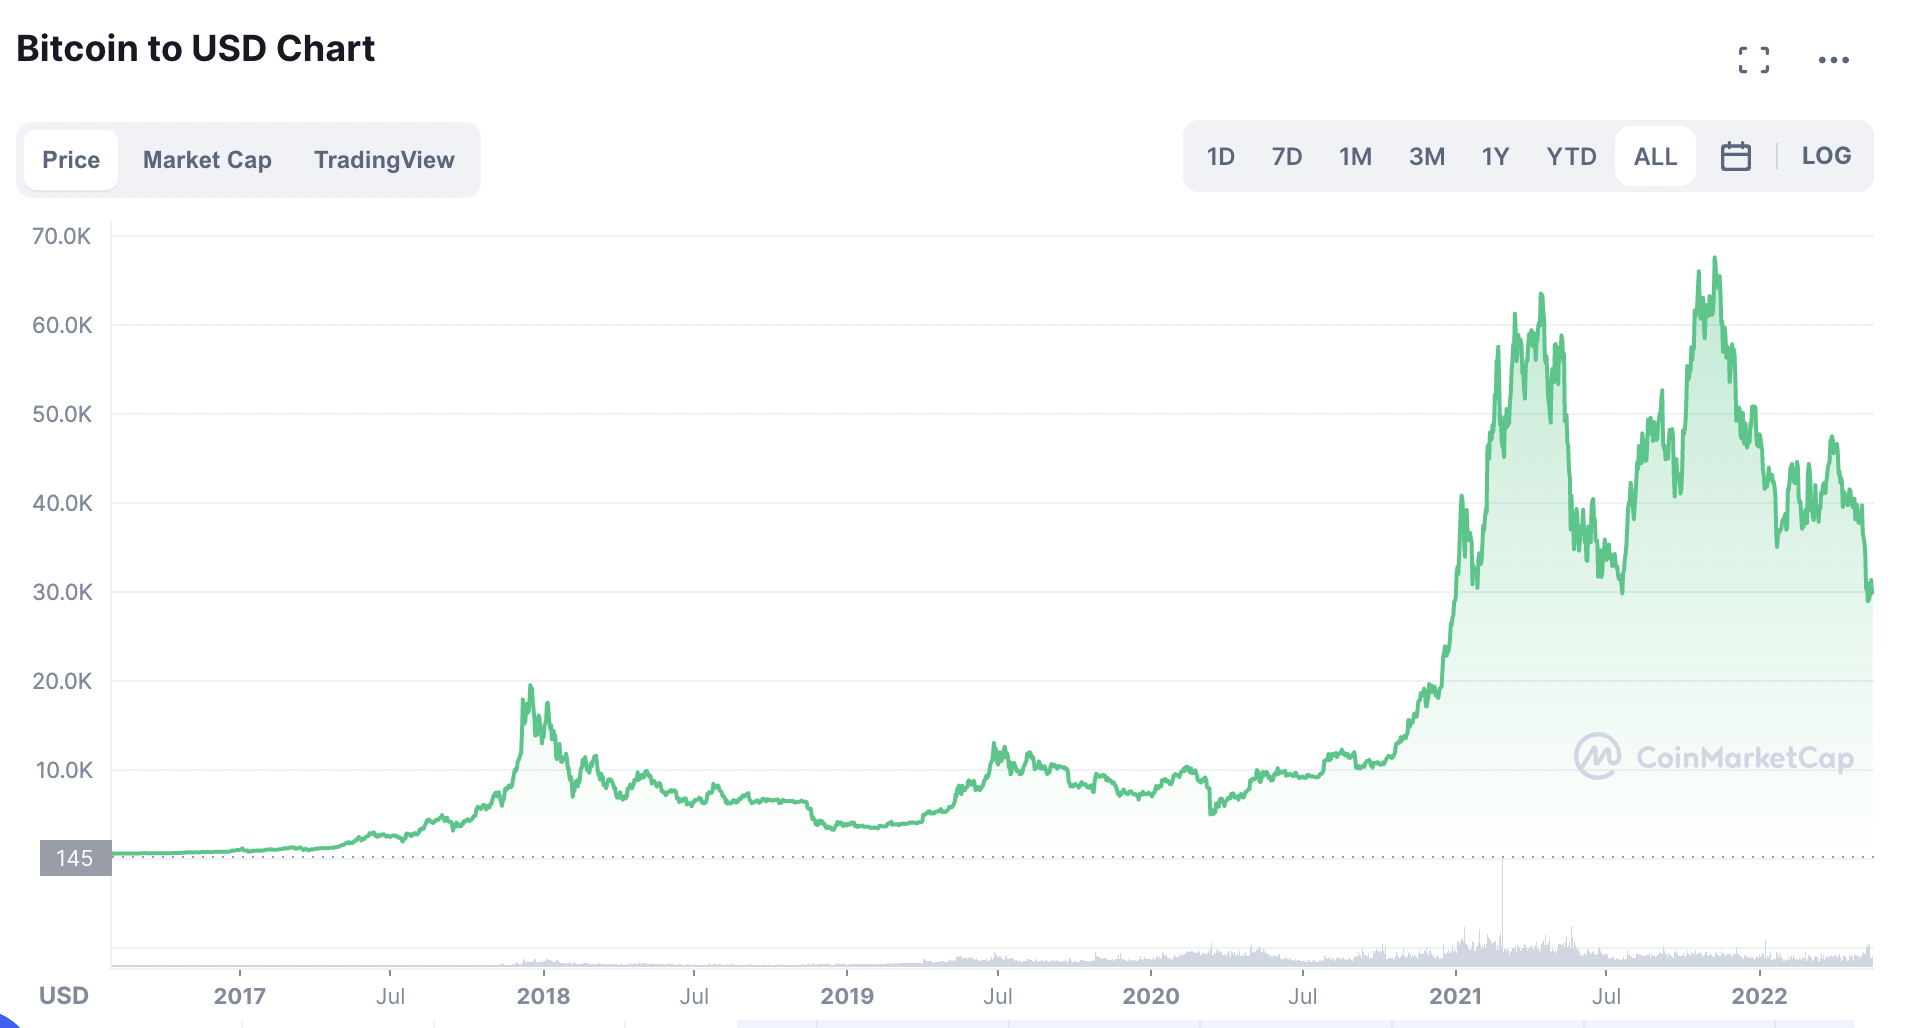Choose the 3M time range
This screenshot has width=1920, height=1028.
[x=1427, y=157]
